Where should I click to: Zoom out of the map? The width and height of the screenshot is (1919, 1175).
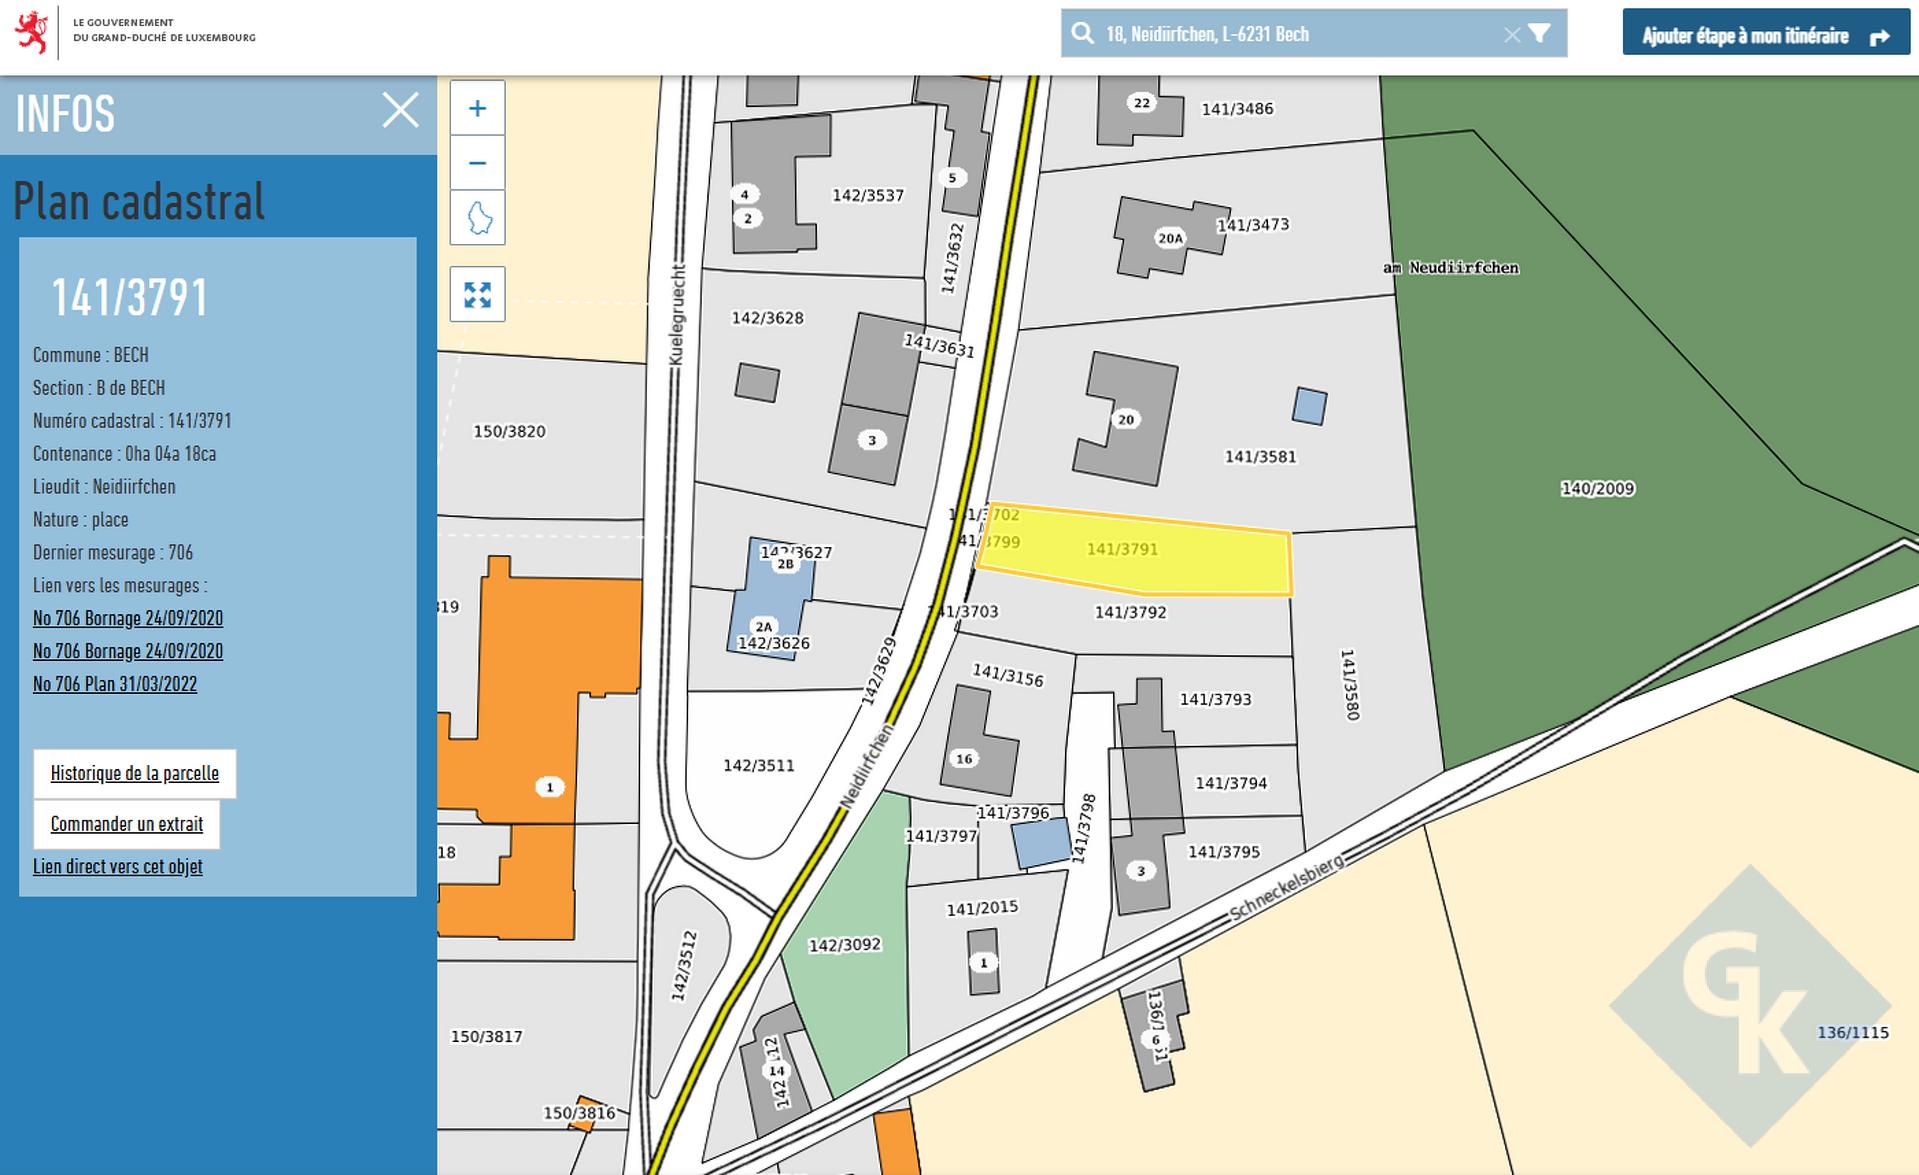click(x=477, y=163)
